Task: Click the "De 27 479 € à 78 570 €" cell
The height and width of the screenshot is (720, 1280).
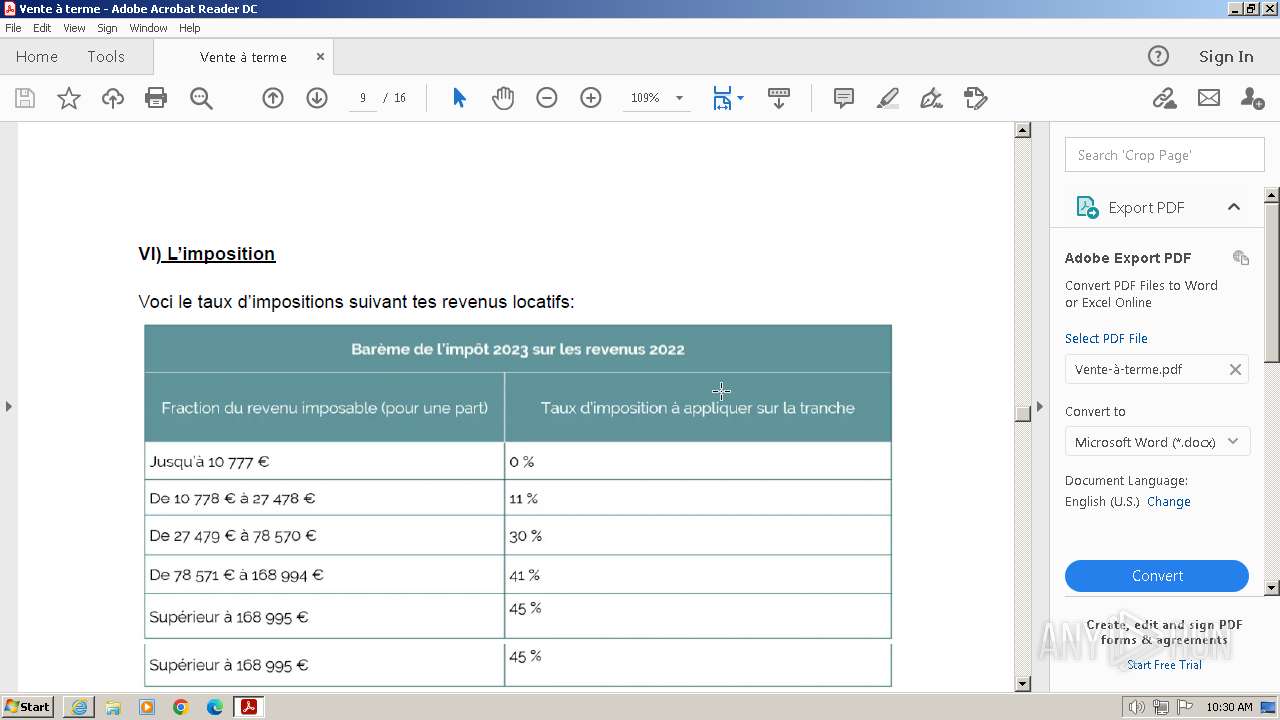Action: 324,535
